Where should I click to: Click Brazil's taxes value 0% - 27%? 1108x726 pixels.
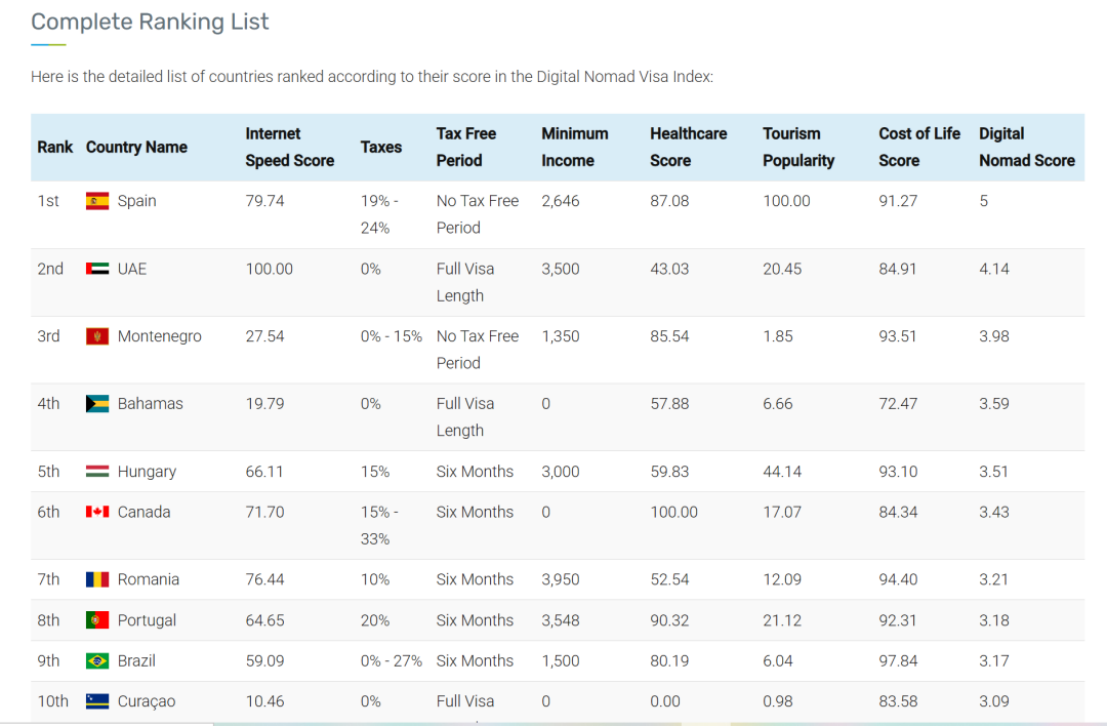391,661
